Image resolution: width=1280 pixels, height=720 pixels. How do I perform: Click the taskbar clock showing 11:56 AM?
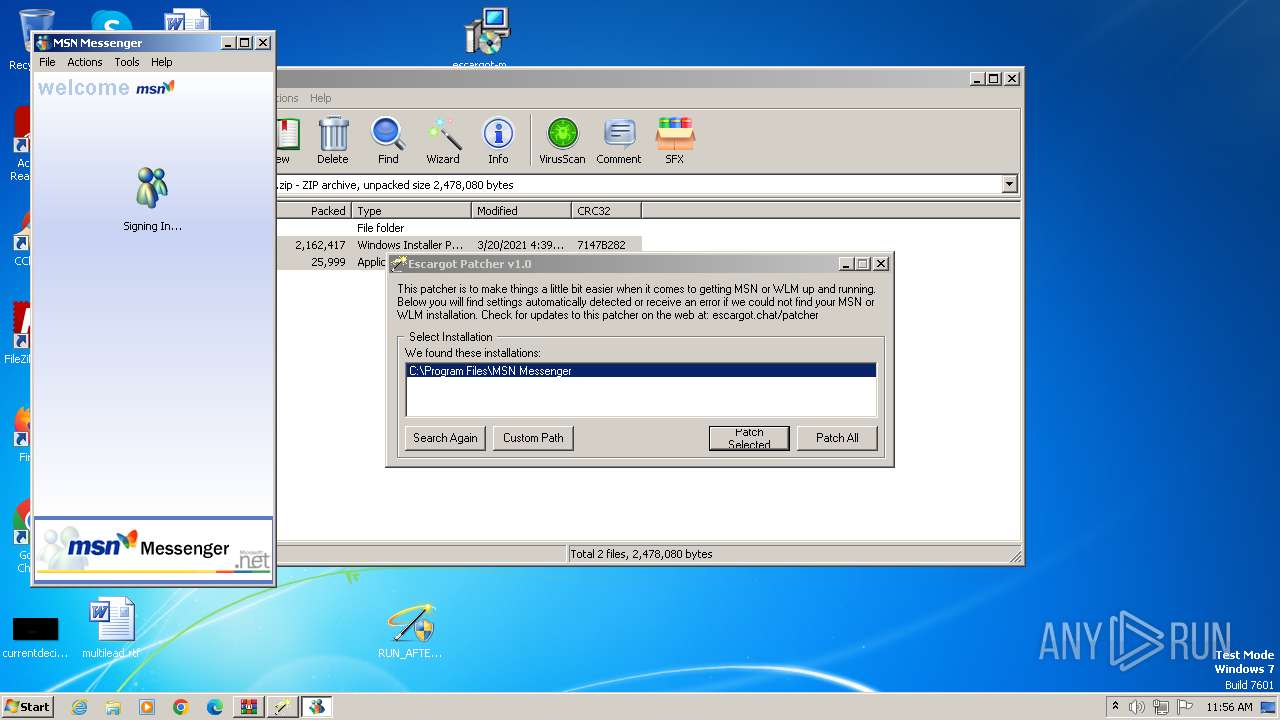click(1229, 707)
